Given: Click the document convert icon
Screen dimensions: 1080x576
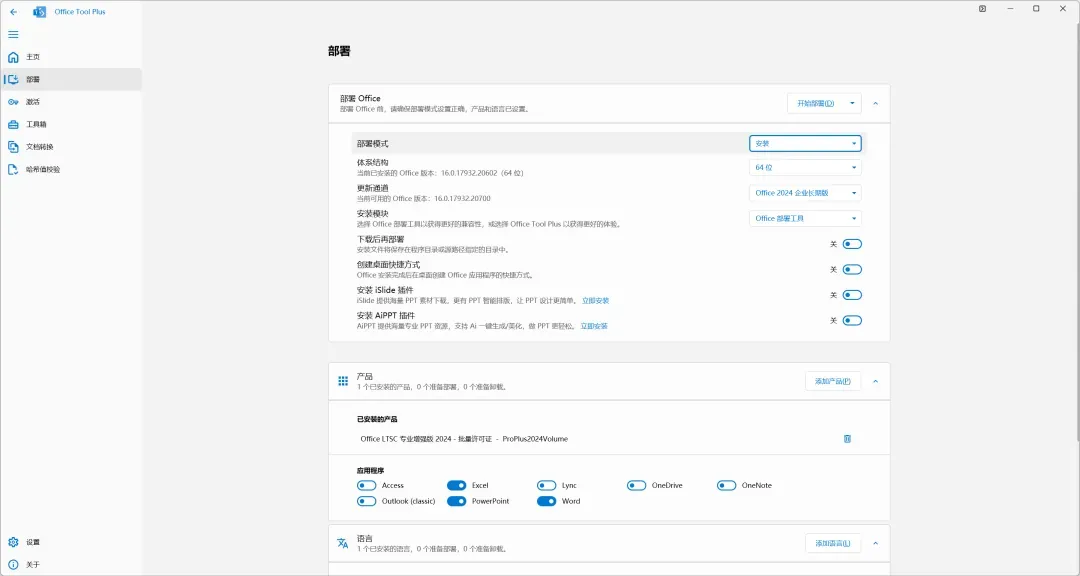Looking at the screenshot, I should 13,147.
